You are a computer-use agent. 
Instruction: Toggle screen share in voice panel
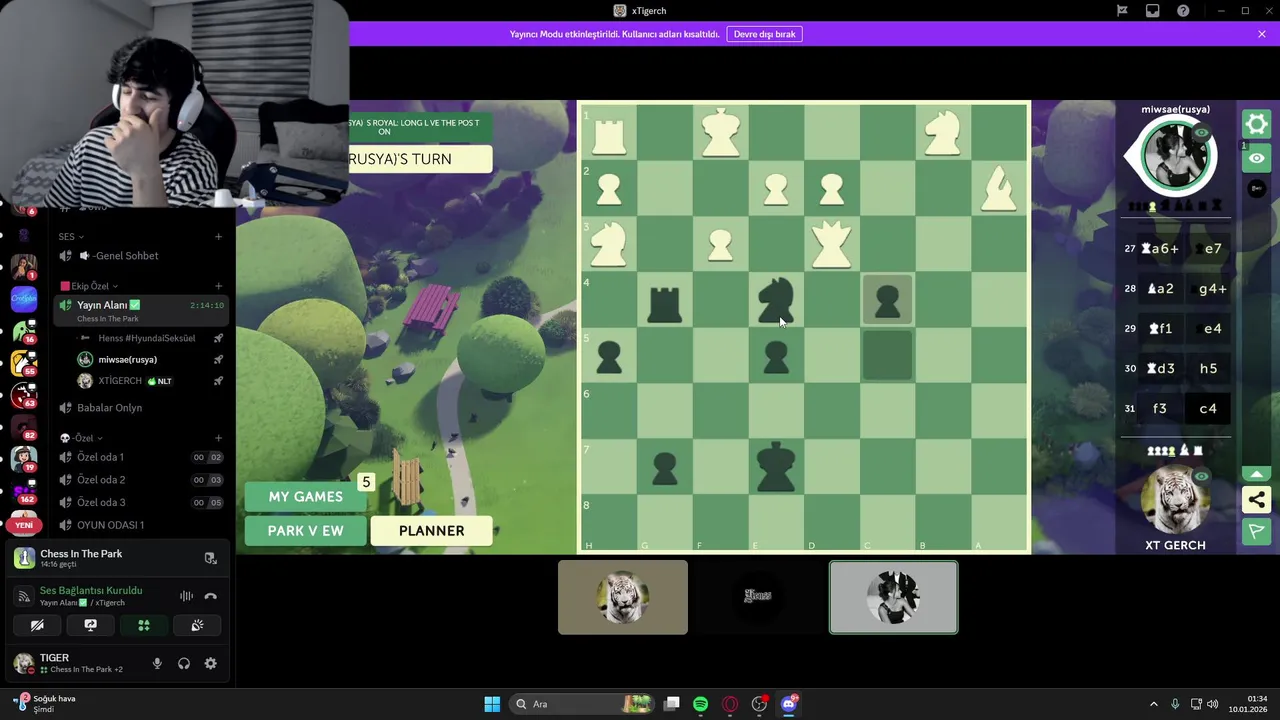[x=90, y=625]
